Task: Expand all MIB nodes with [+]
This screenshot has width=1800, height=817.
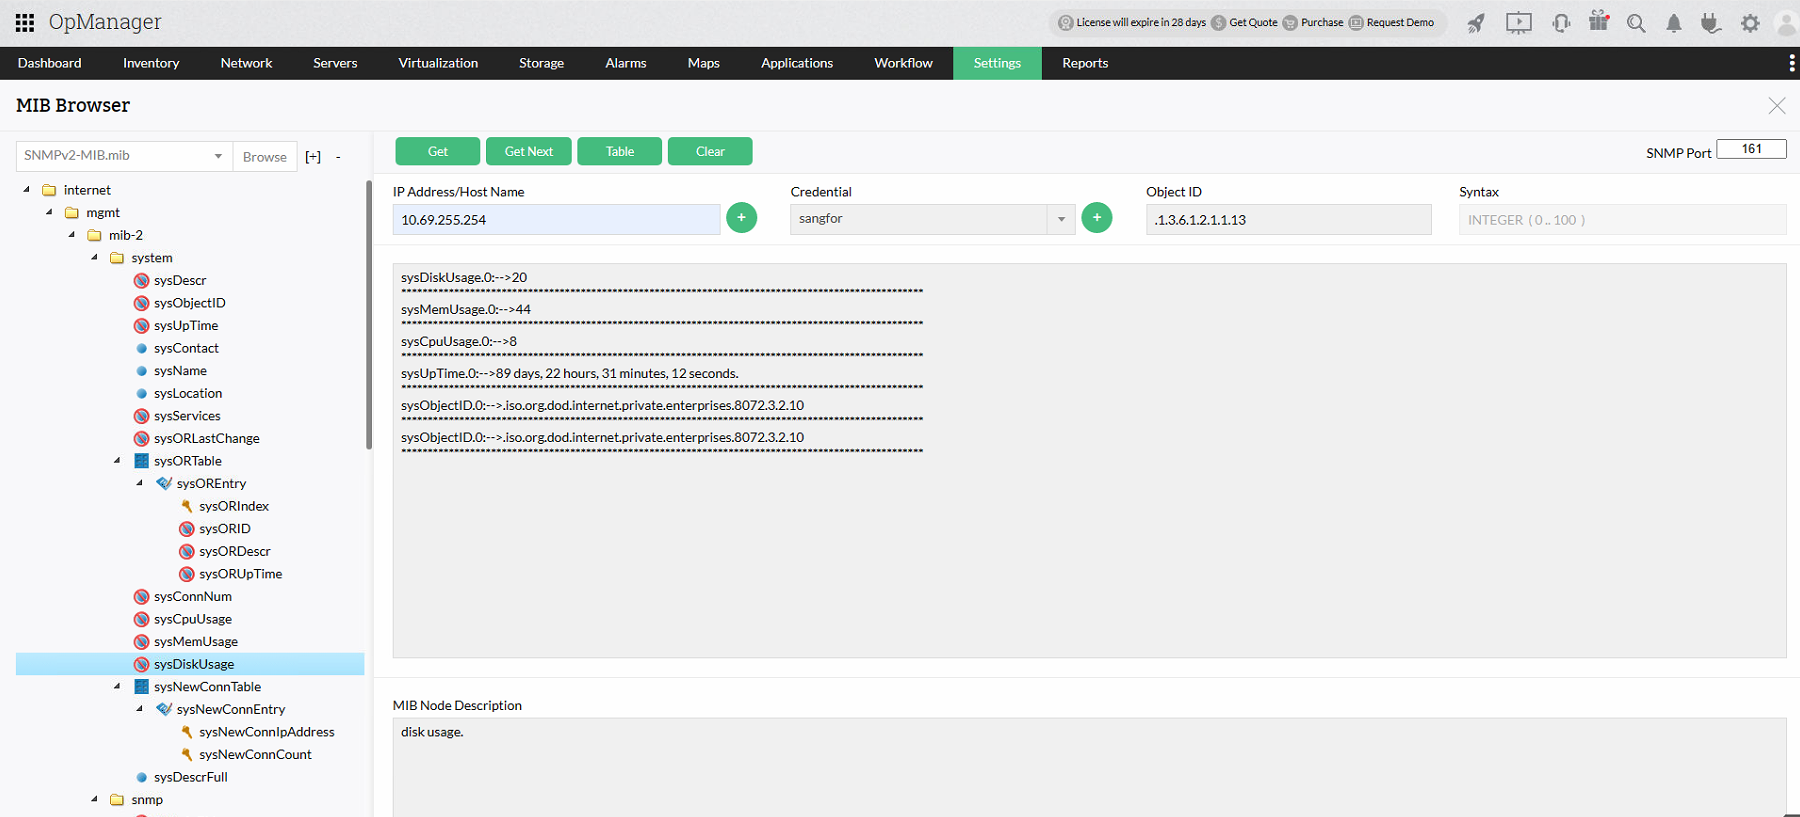Action: pyautogui.click(x=313, y=157)
